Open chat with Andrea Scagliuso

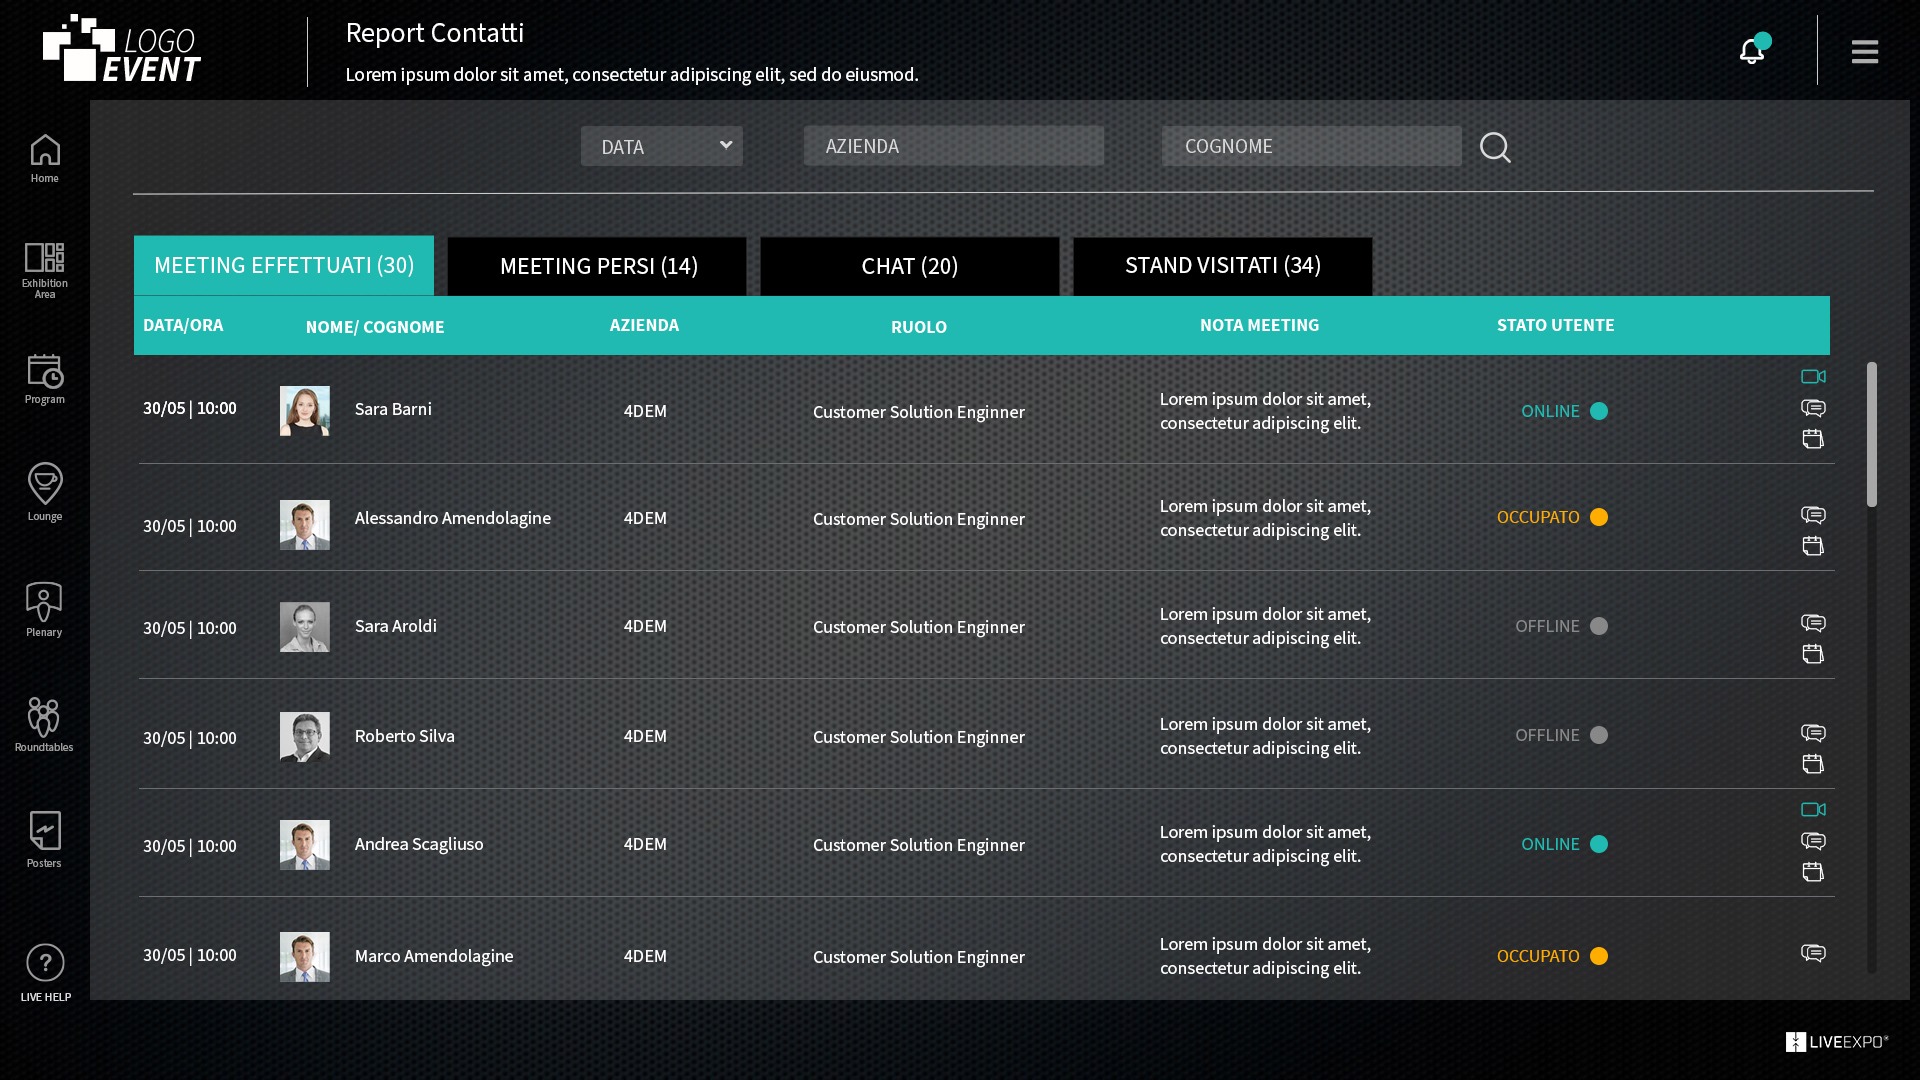click(1813, 840)
